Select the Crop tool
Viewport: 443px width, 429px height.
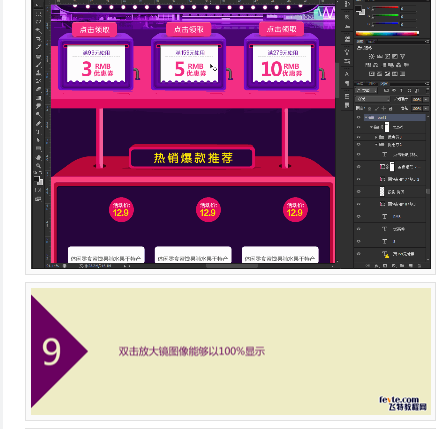coord(39,39)
